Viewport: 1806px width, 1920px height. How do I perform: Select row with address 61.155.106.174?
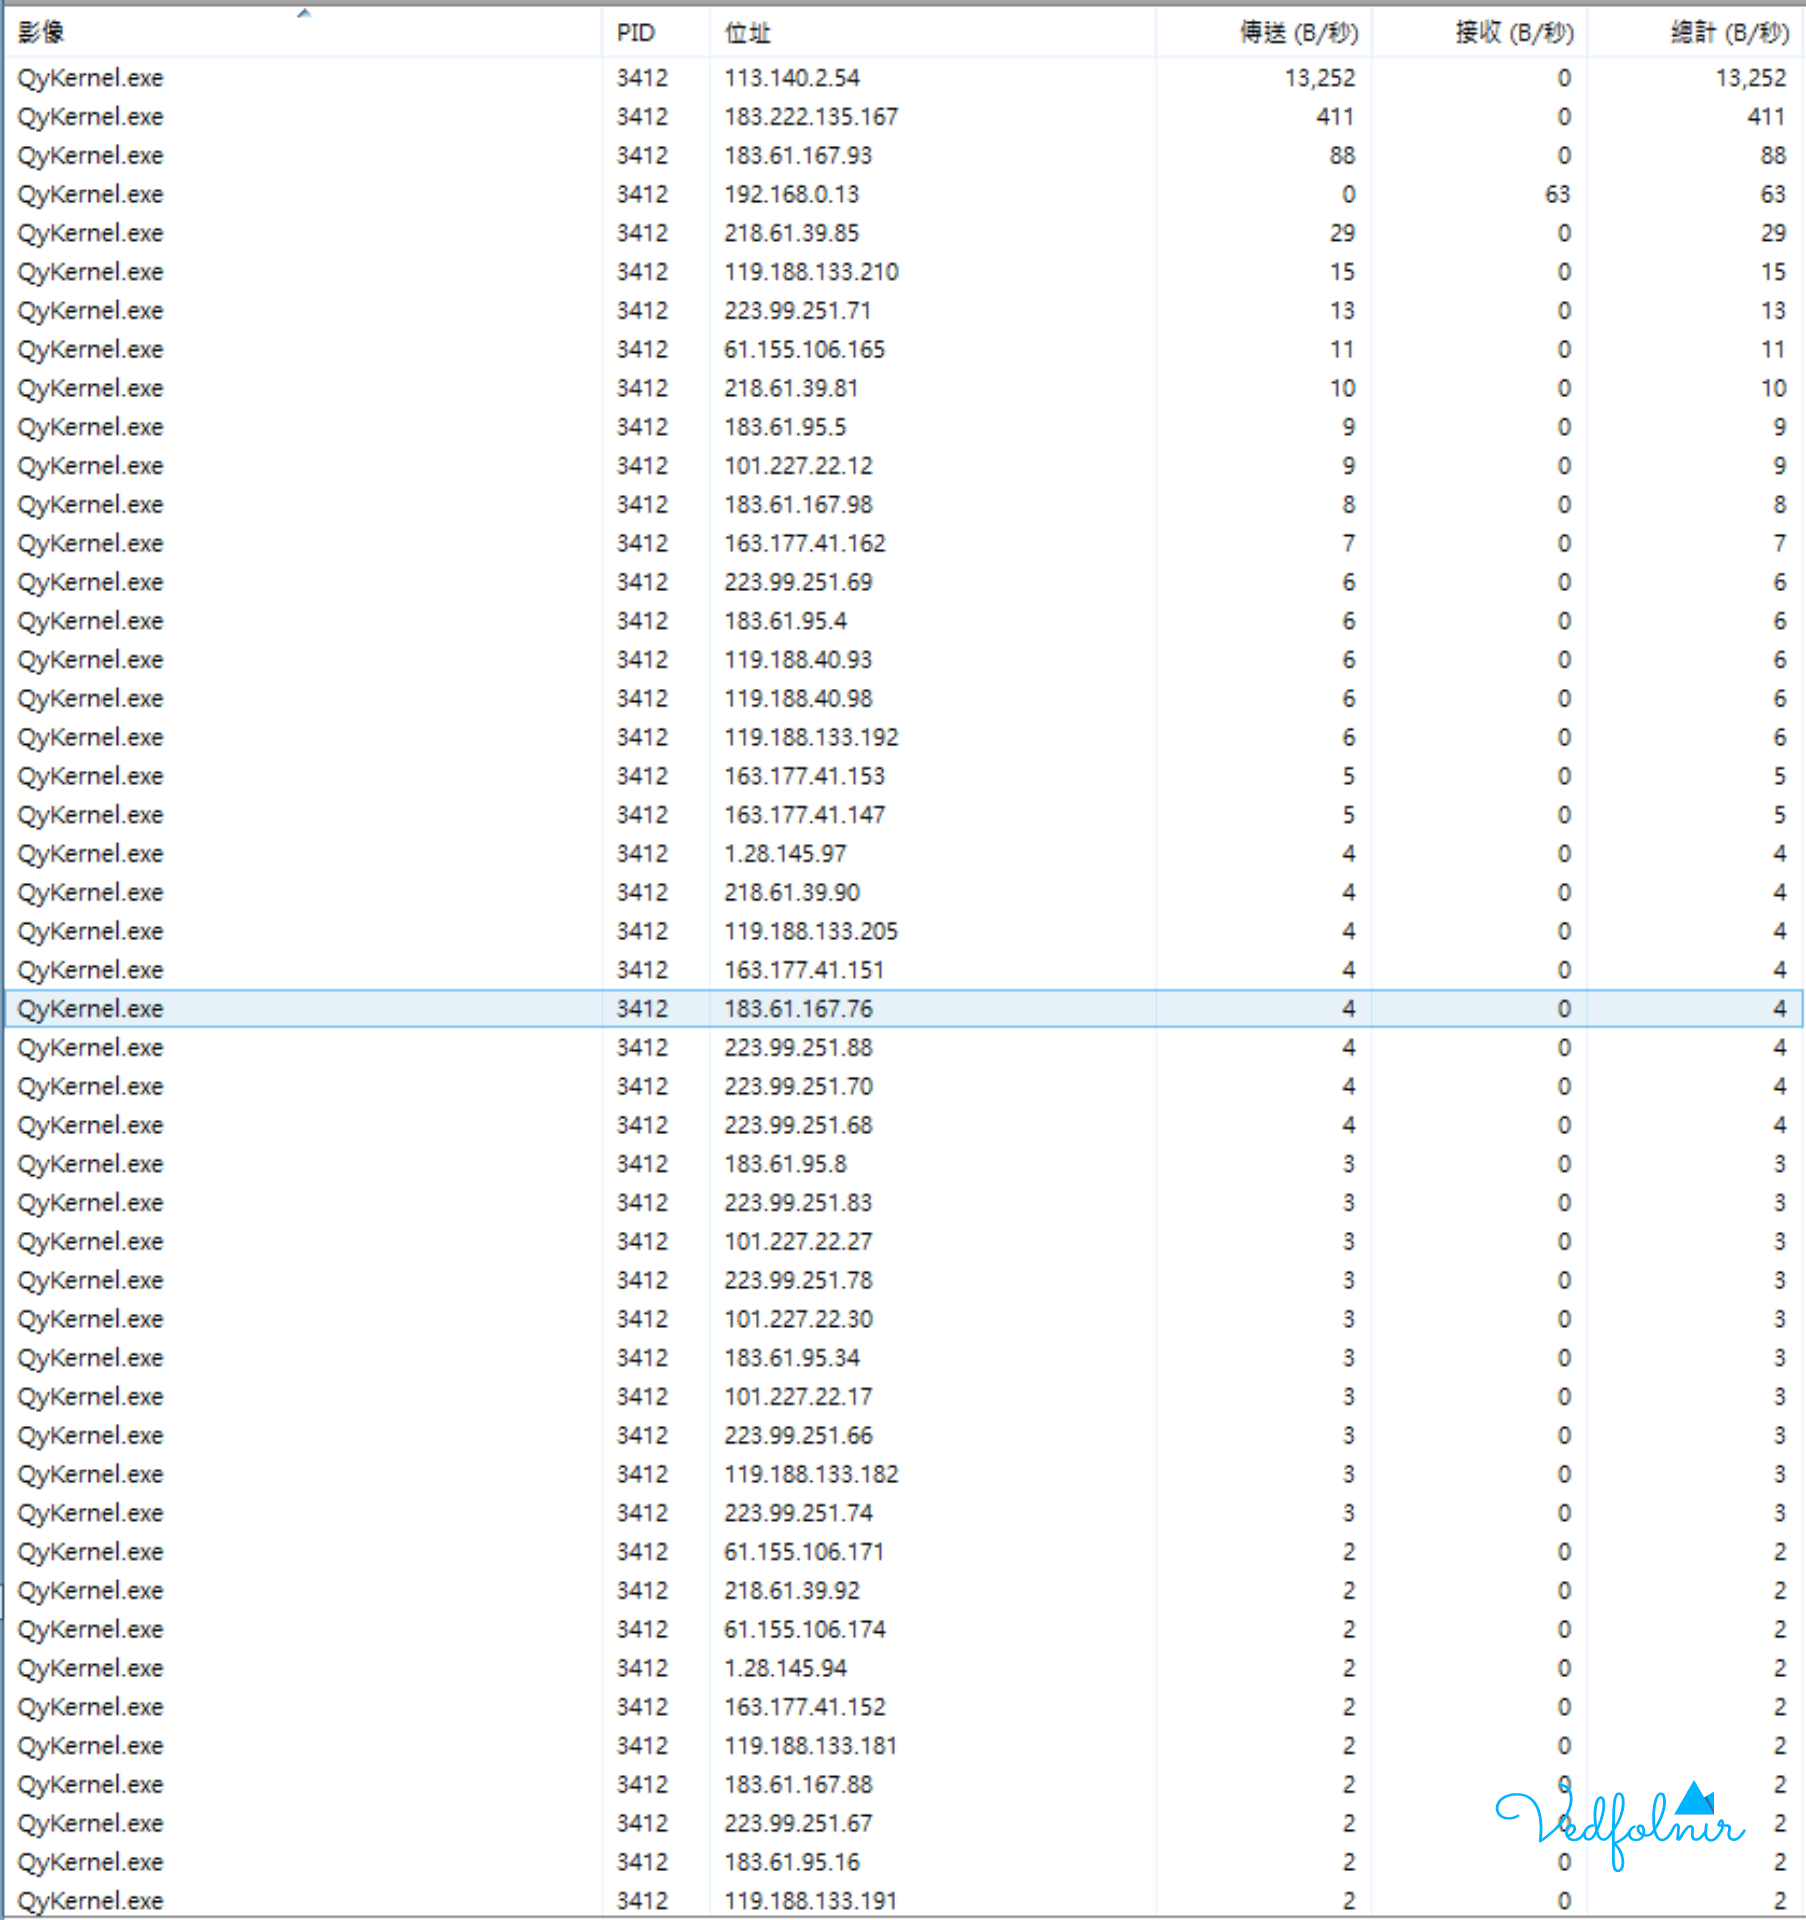point(903,1629)
